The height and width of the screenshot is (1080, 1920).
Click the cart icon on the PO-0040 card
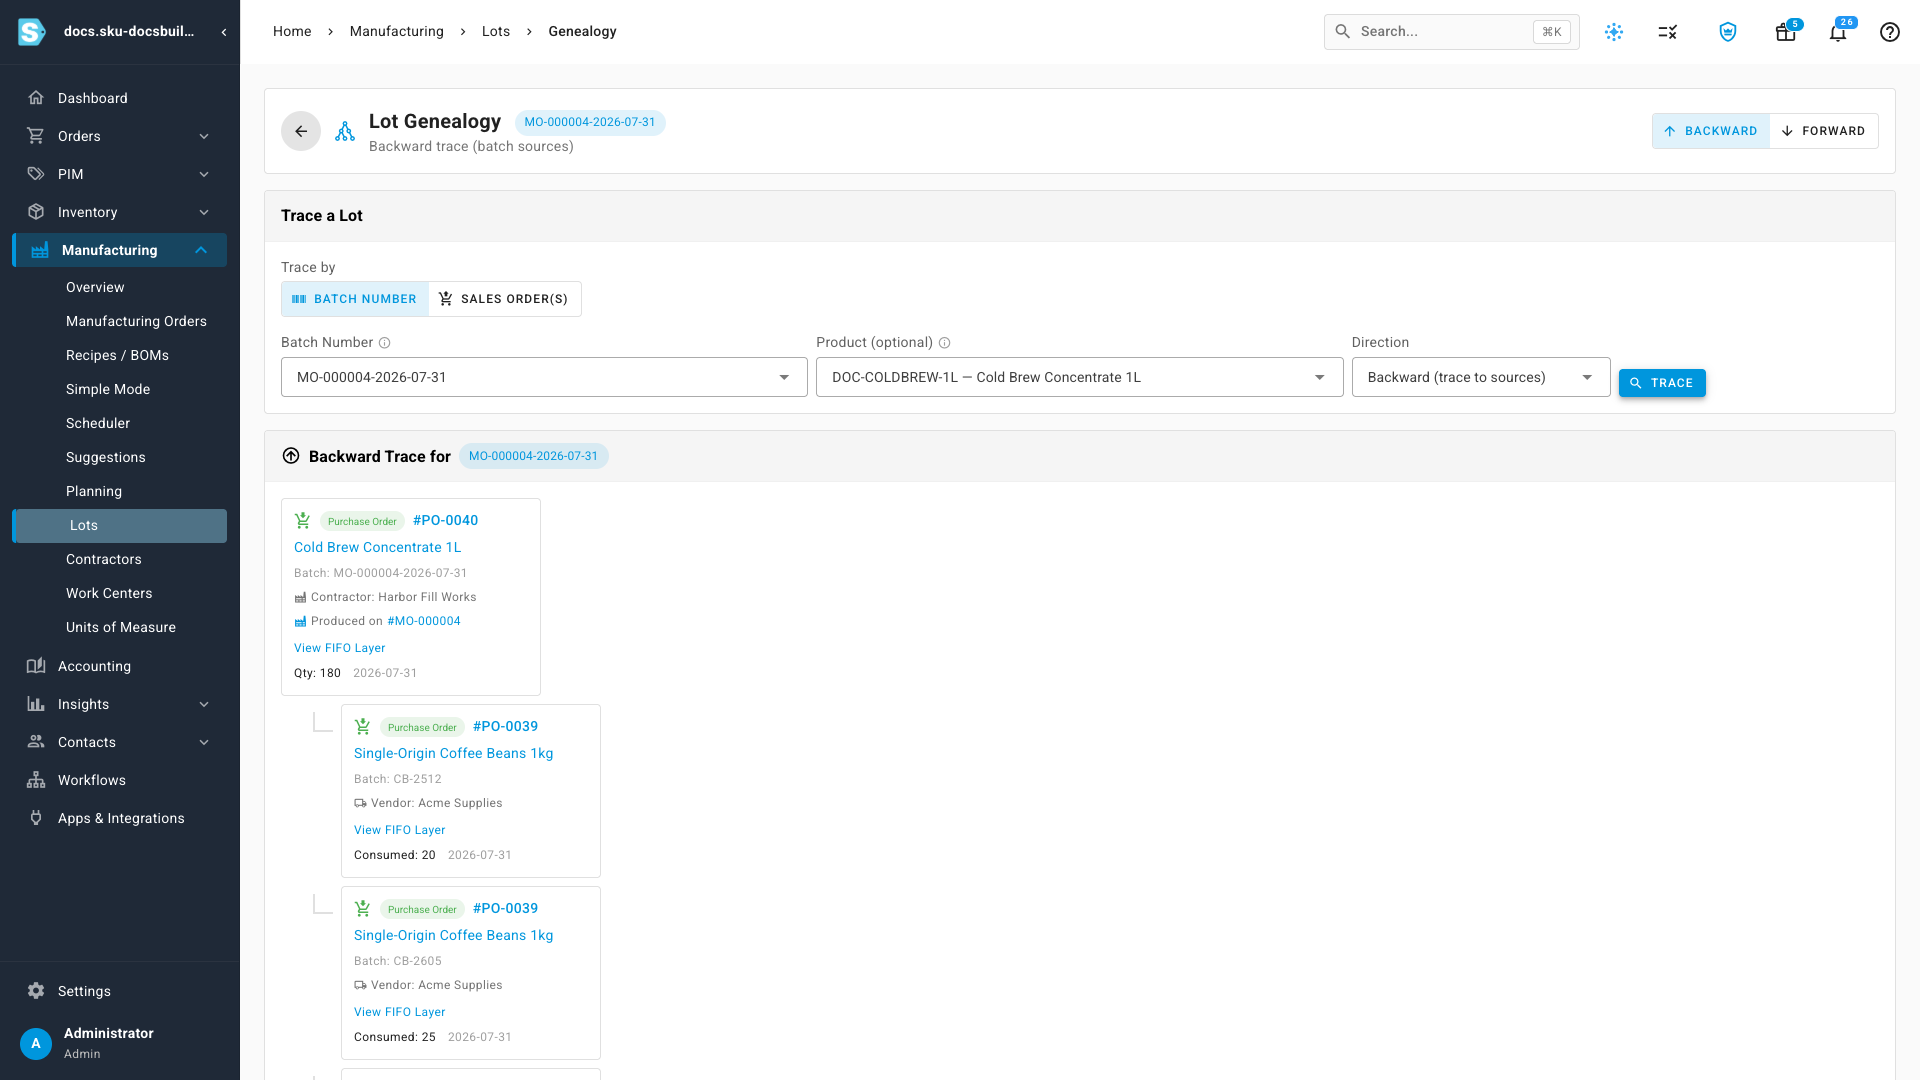(303, 520)
